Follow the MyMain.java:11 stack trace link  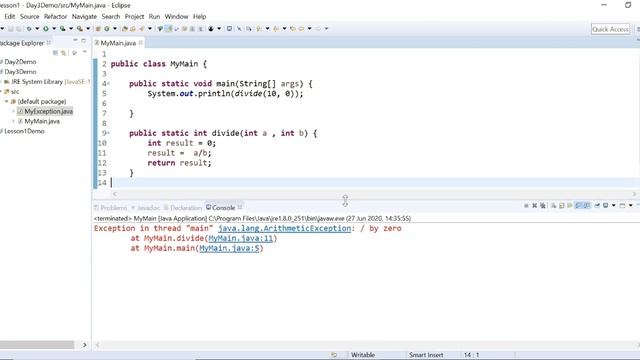[x=240, y=238]
